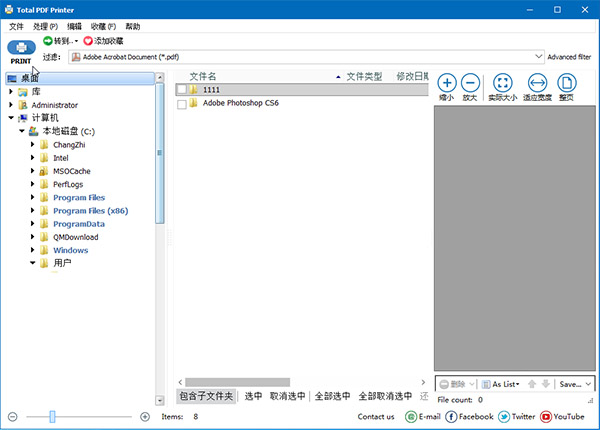This screenshot has width=600, height=430.
Task: Click the zoom in (放大) preview icon
Action: coord(470,84)
